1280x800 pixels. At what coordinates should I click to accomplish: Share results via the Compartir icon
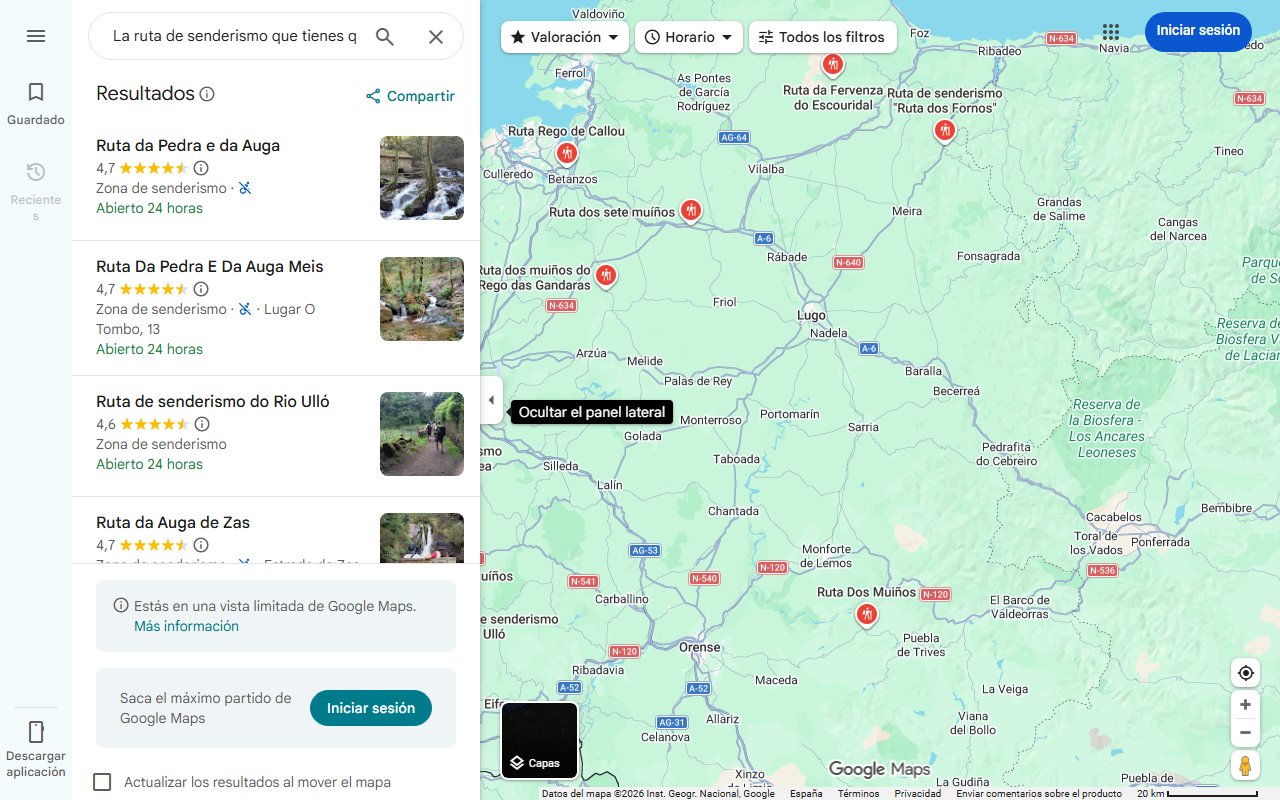coord(373,96)
